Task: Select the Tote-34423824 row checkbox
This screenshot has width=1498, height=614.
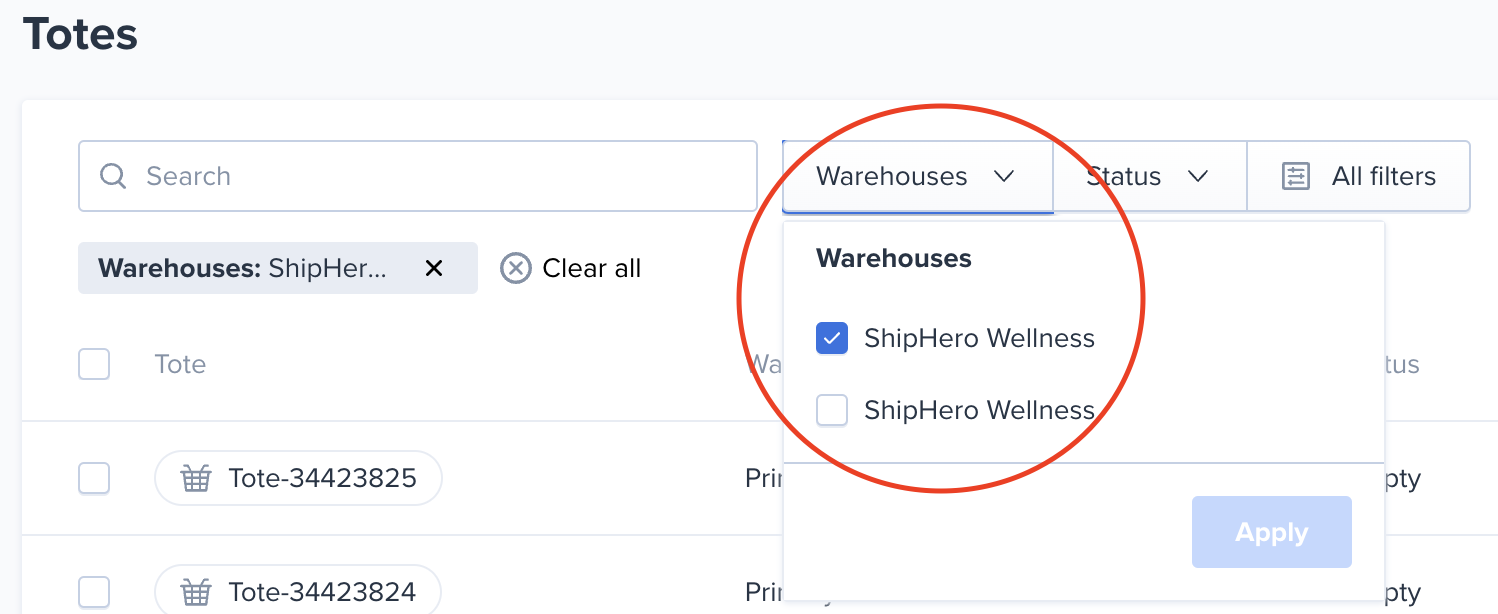Action: 94,592
